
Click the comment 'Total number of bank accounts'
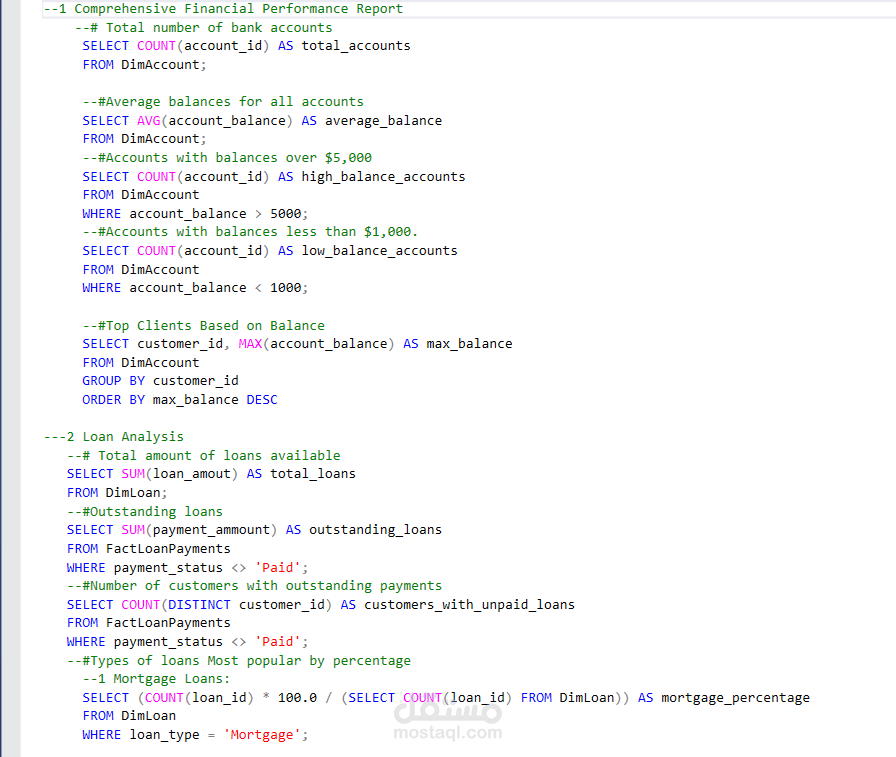coord(219,27)
